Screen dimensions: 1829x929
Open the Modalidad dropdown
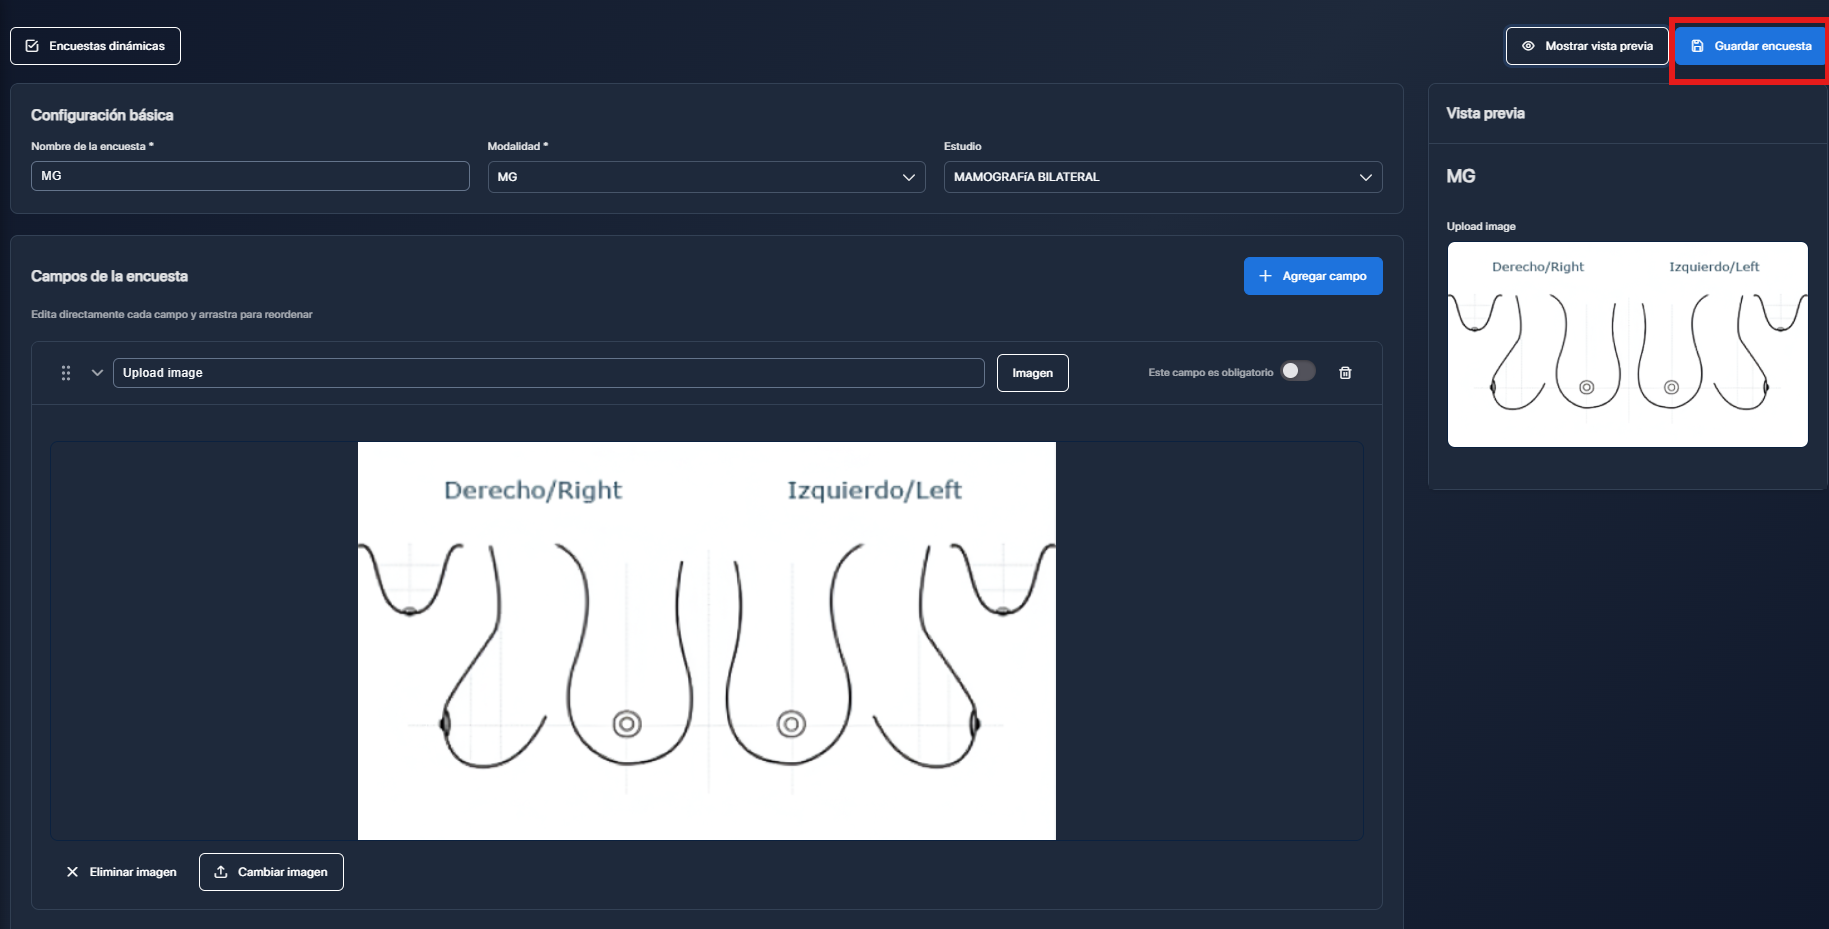pos(706,177)
